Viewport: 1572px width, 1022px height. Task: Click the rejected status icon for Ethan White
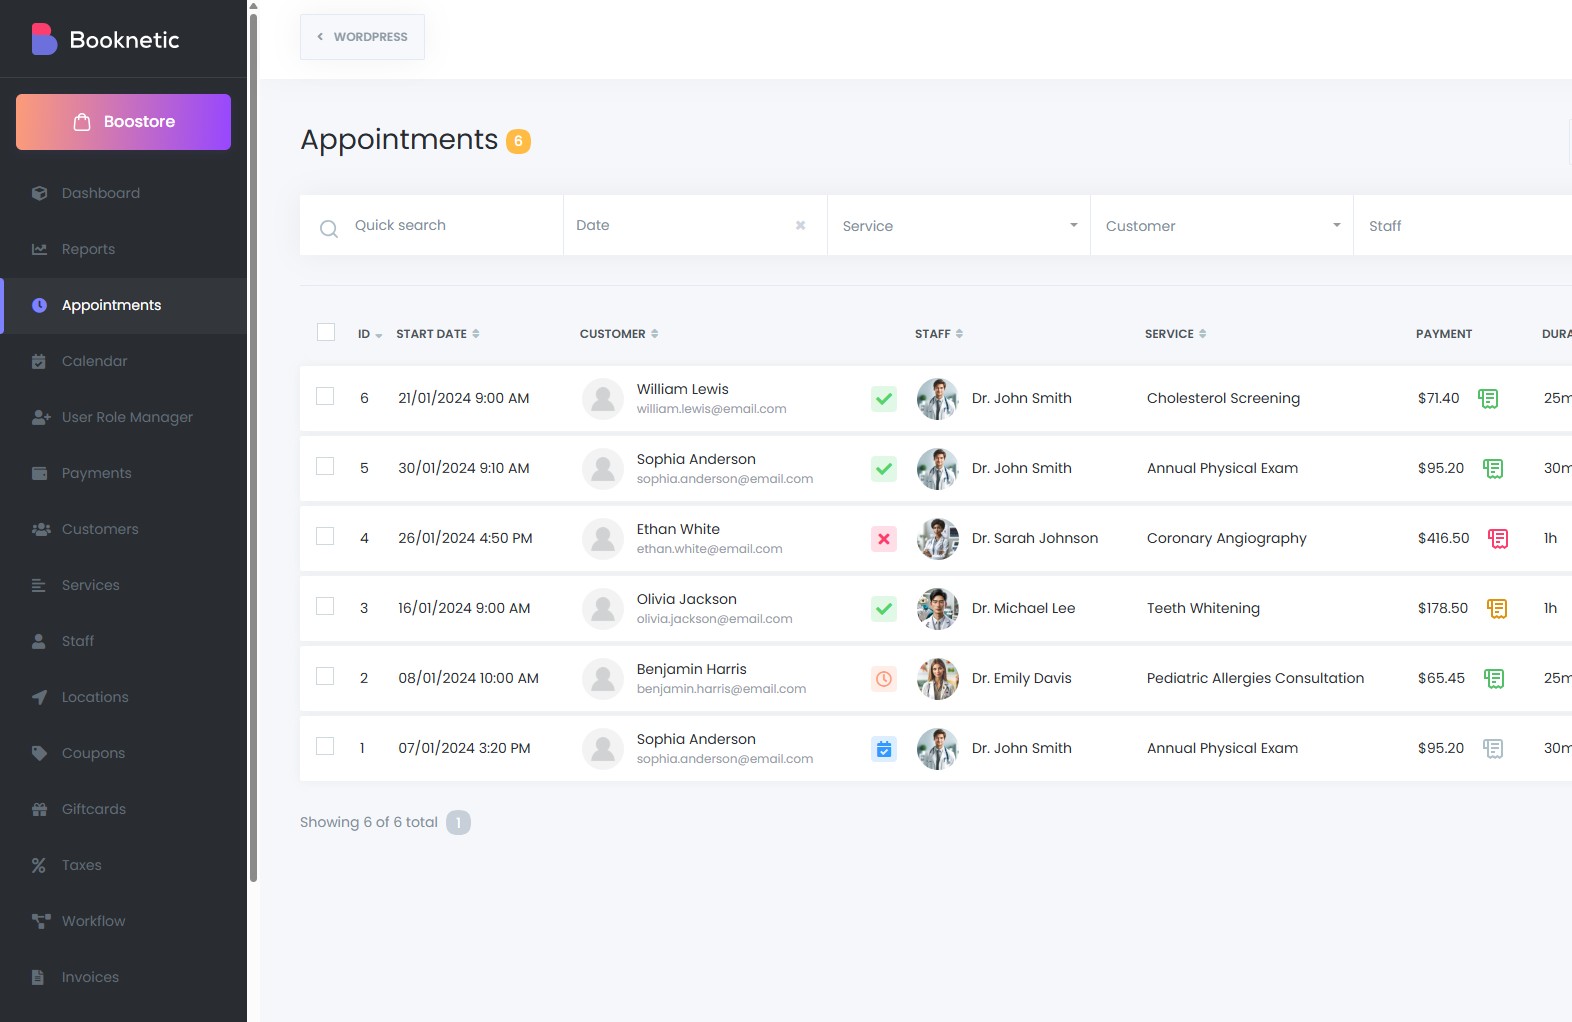tap(884, 539)
